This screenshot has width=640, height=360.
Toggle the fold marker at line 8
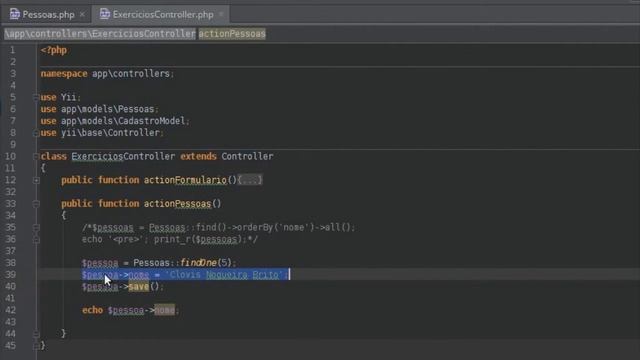(x=36, y=133)
